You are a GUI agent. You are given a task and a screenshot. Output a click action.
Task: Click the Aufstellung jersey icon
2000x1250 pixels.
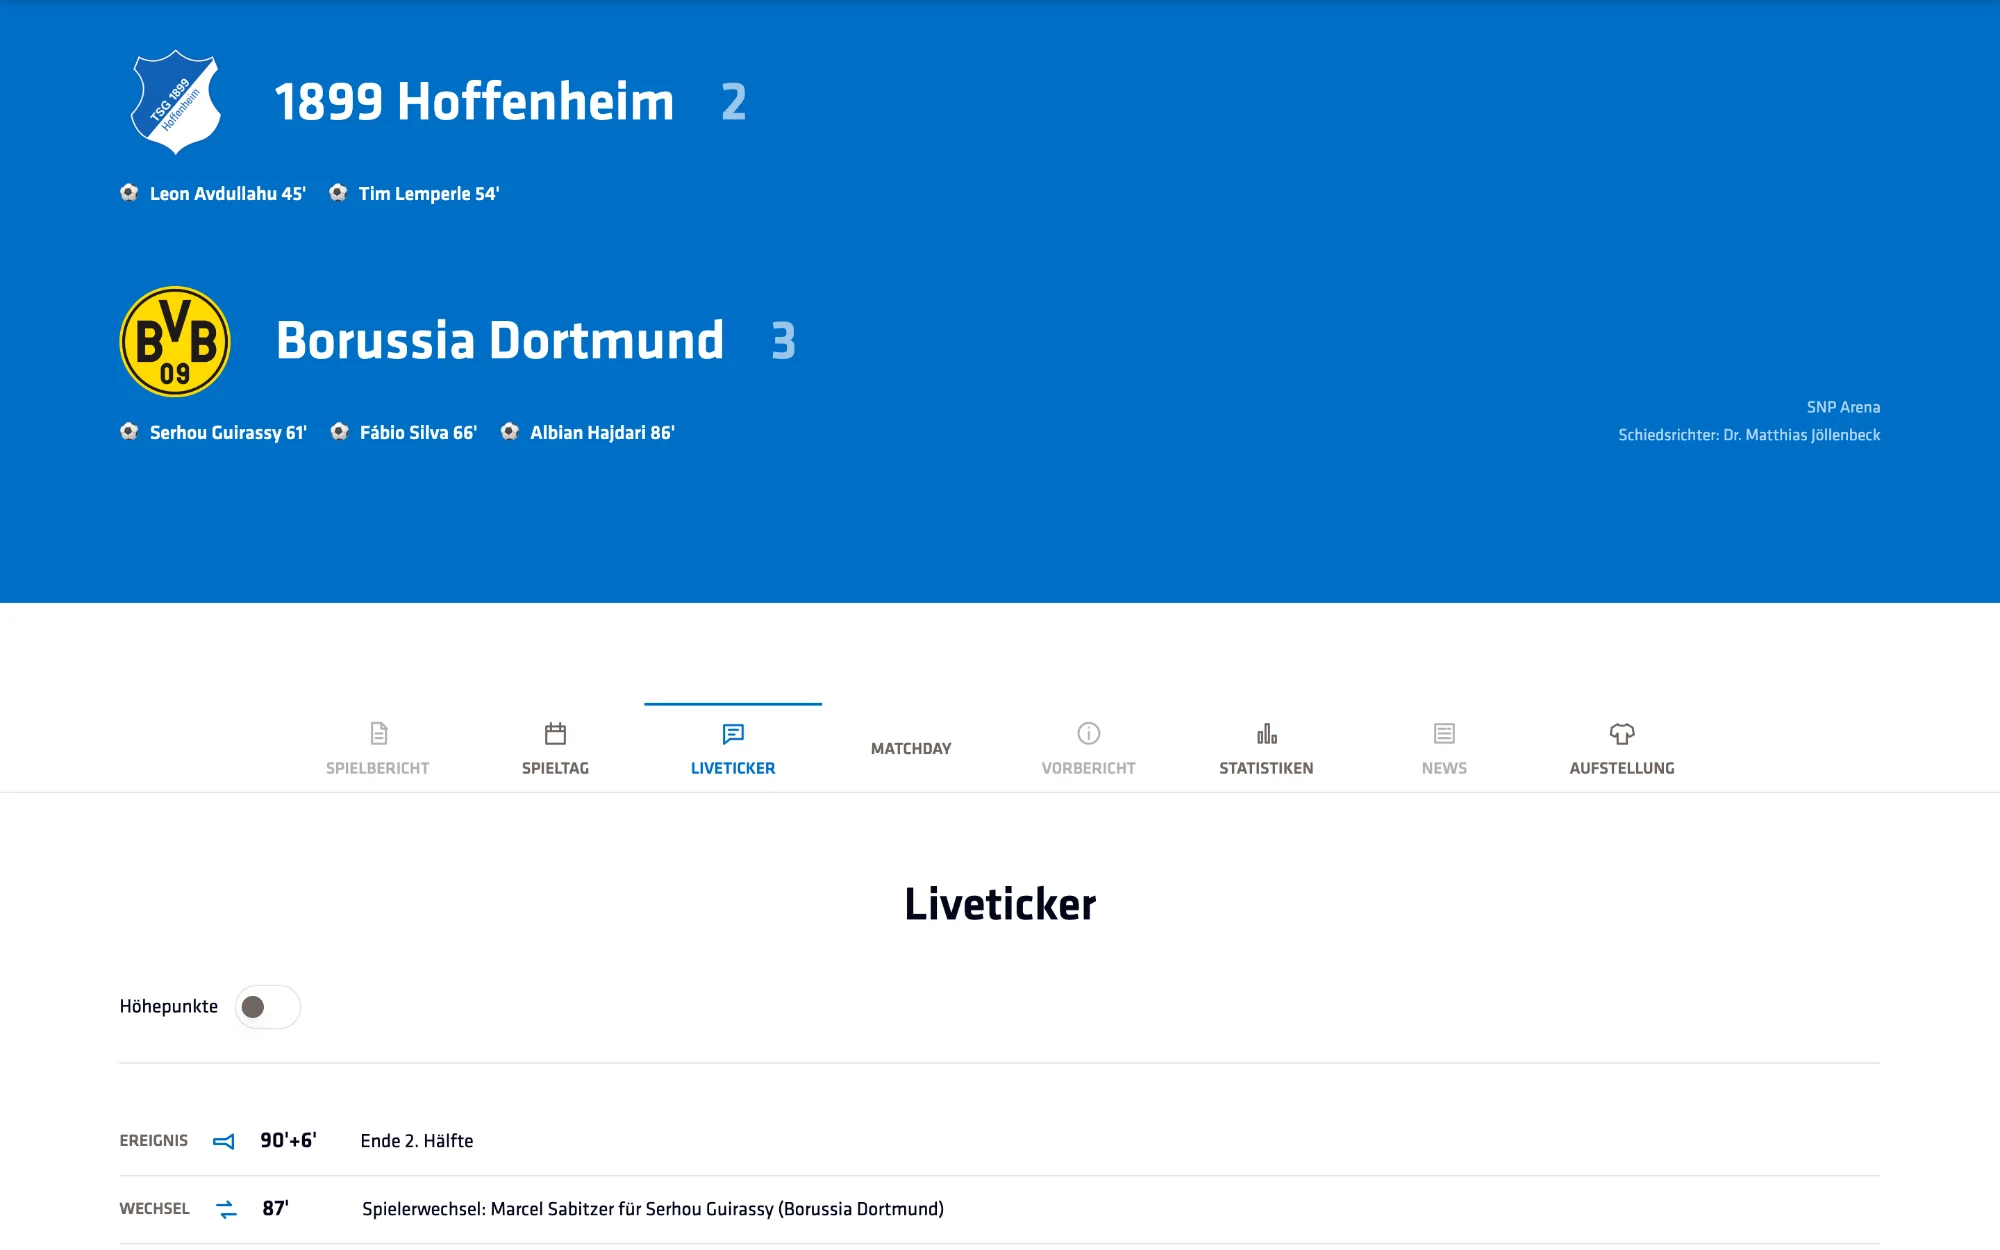(x=1622, y=734)
